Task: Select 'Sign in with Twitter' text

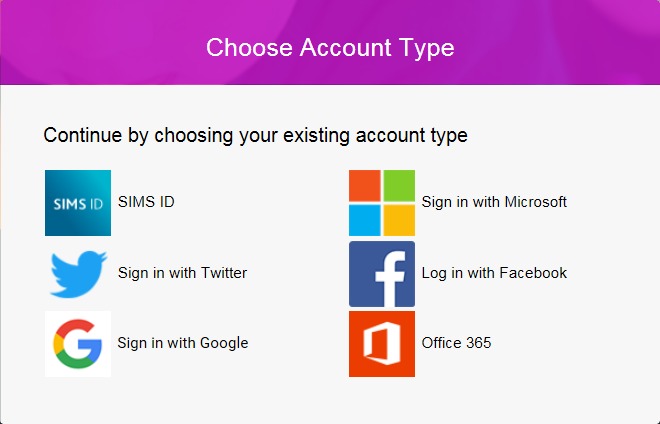Action: coord(182,273)
